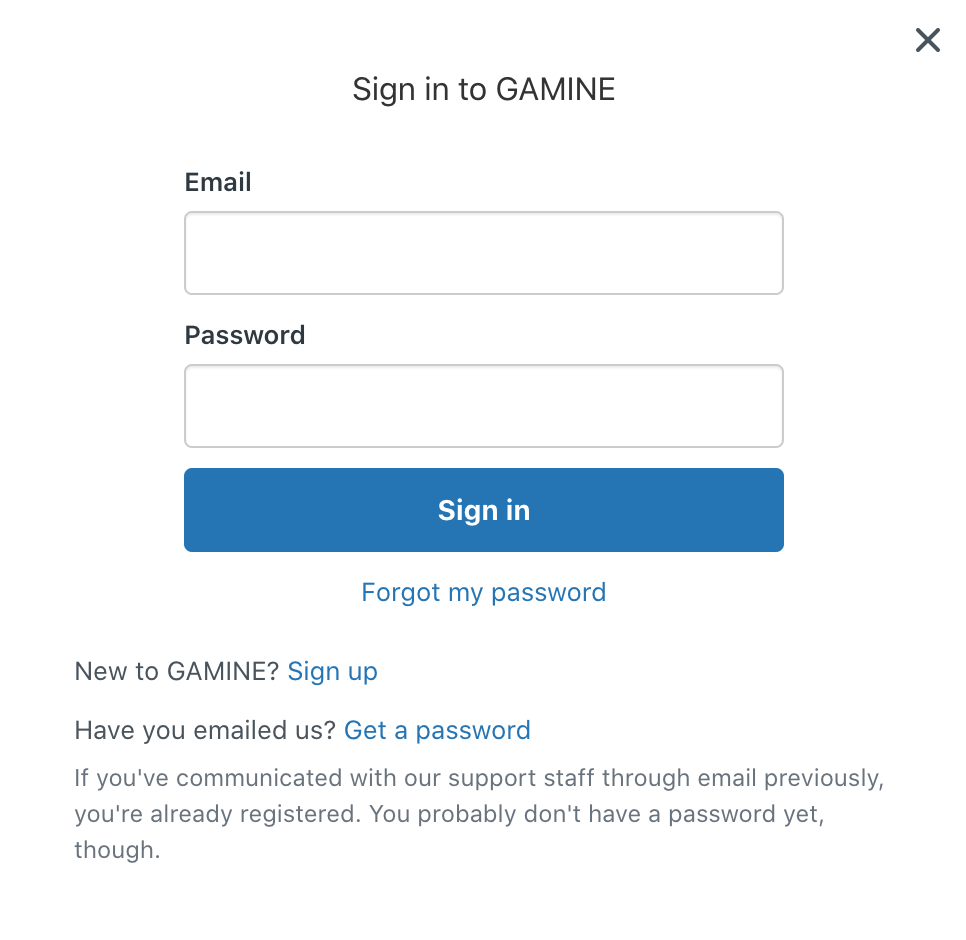Select the text box under Email
The image size is (966, 940).
coord(483,253)
